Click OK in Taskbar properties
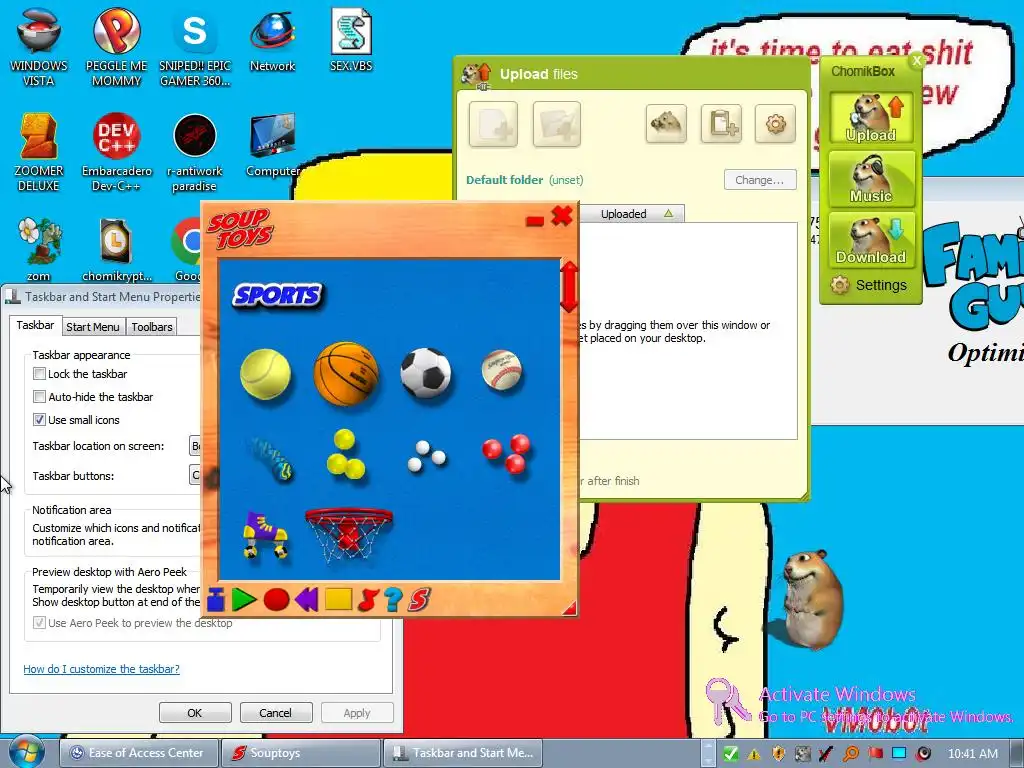 (195, 712)
